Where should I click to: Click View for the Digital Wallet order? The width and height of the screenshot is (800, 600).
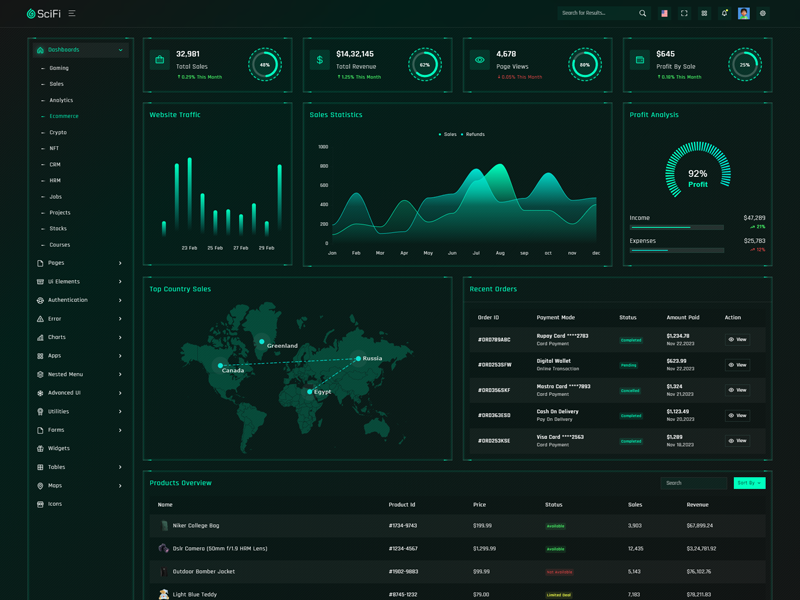pyautogui.click(x=737, y=365)
